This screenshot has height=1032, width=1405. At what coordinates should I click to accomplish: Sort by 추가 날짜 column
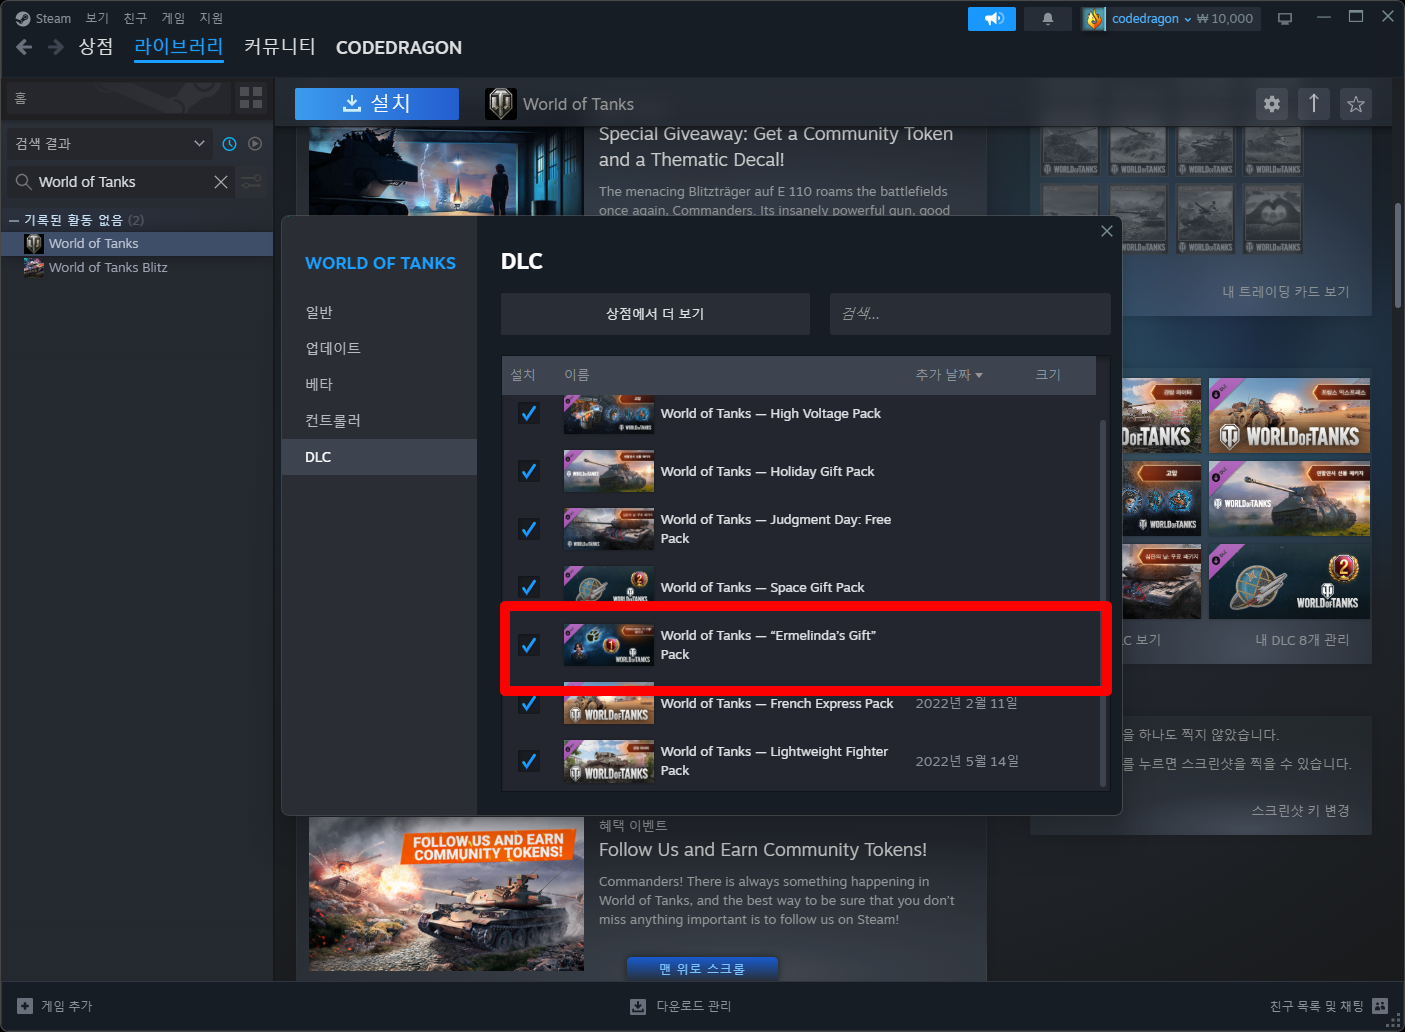pyautogui.click(x=949, y=375)
